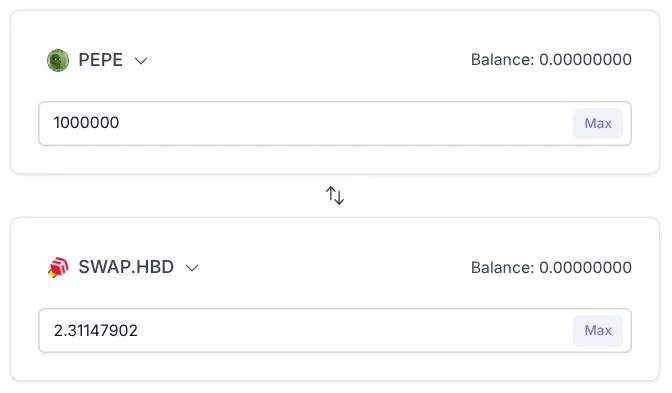
Task: Click Max button in PEPE amount field
Action: 598,123
